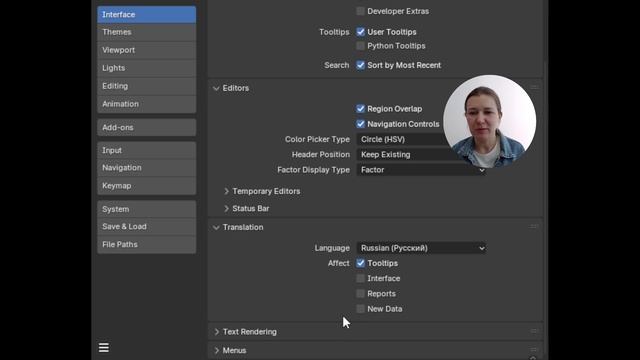Enable Interface translation under Affect
The width and height of the screenshot is (640, 360).
pyautogui.click(x=360, y=278)
